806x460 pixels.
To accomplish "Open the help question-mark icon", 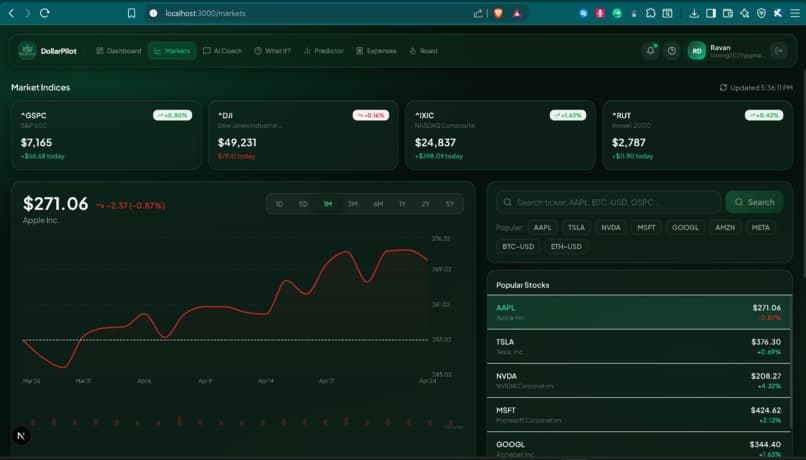I will [x=671, y=50].
